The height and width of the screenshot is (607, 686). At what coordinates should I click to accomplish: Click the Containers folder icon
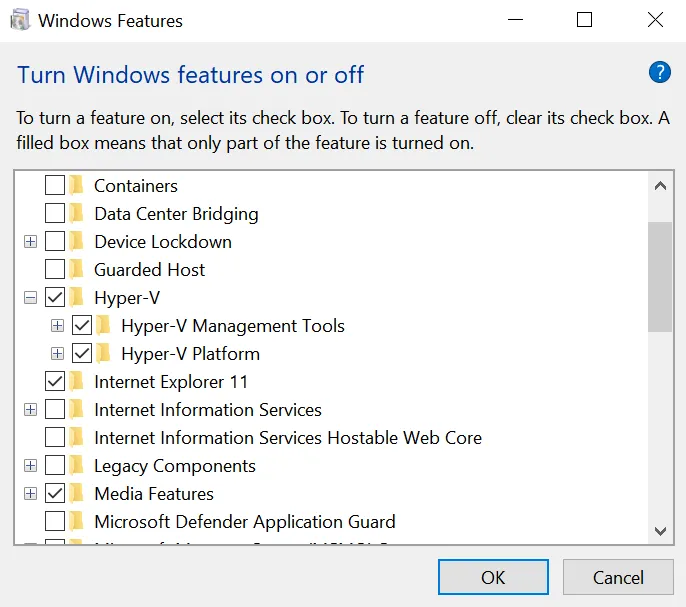pos(77,186)
